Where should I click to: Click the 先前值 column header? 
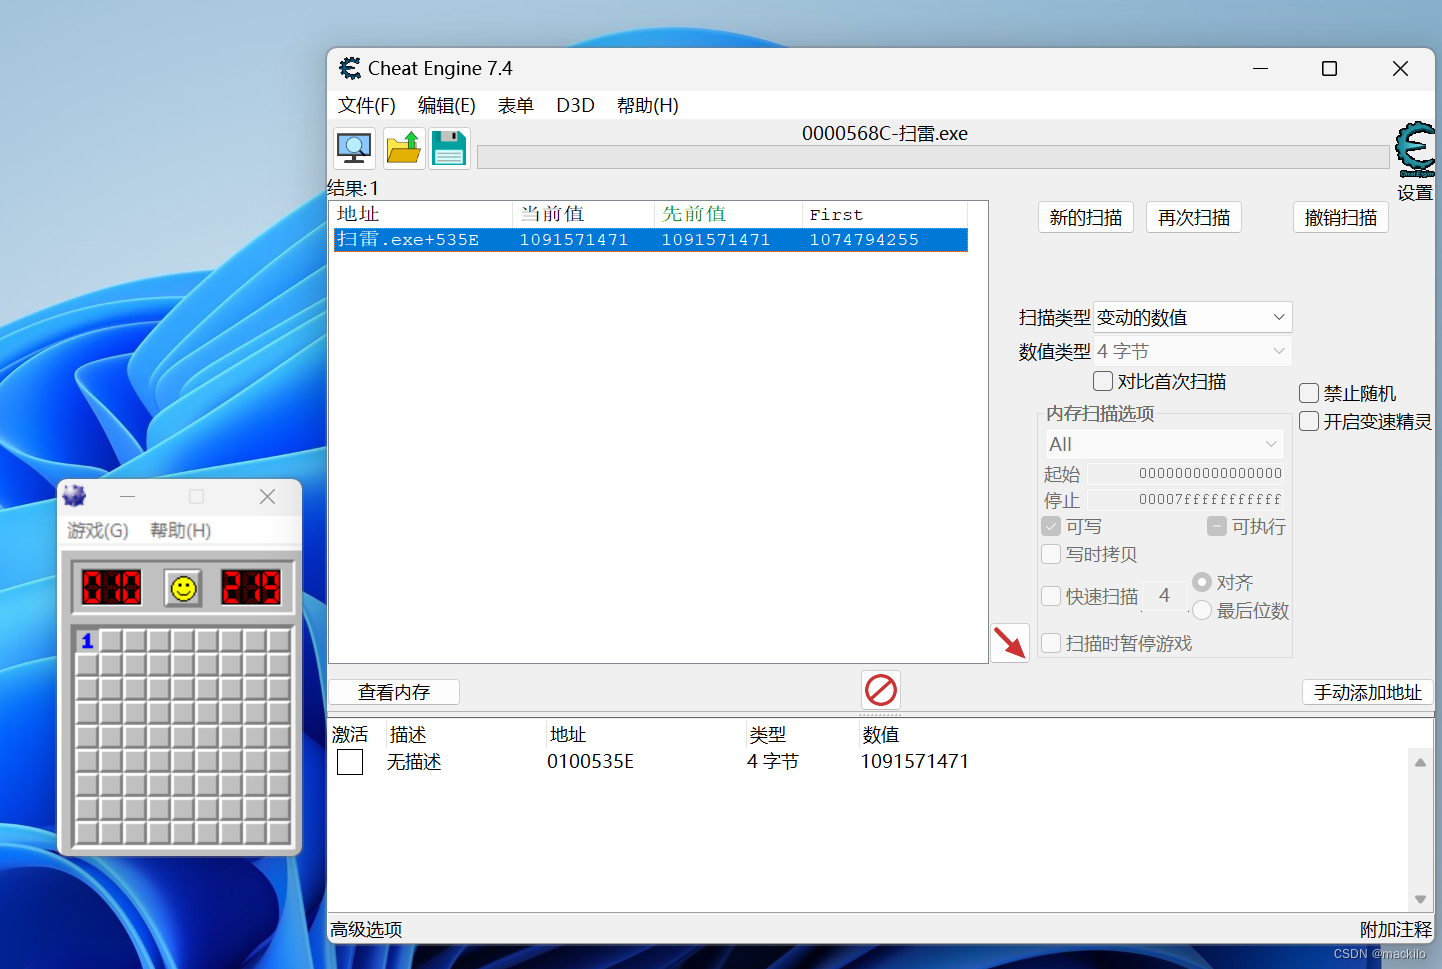[729, 214]
